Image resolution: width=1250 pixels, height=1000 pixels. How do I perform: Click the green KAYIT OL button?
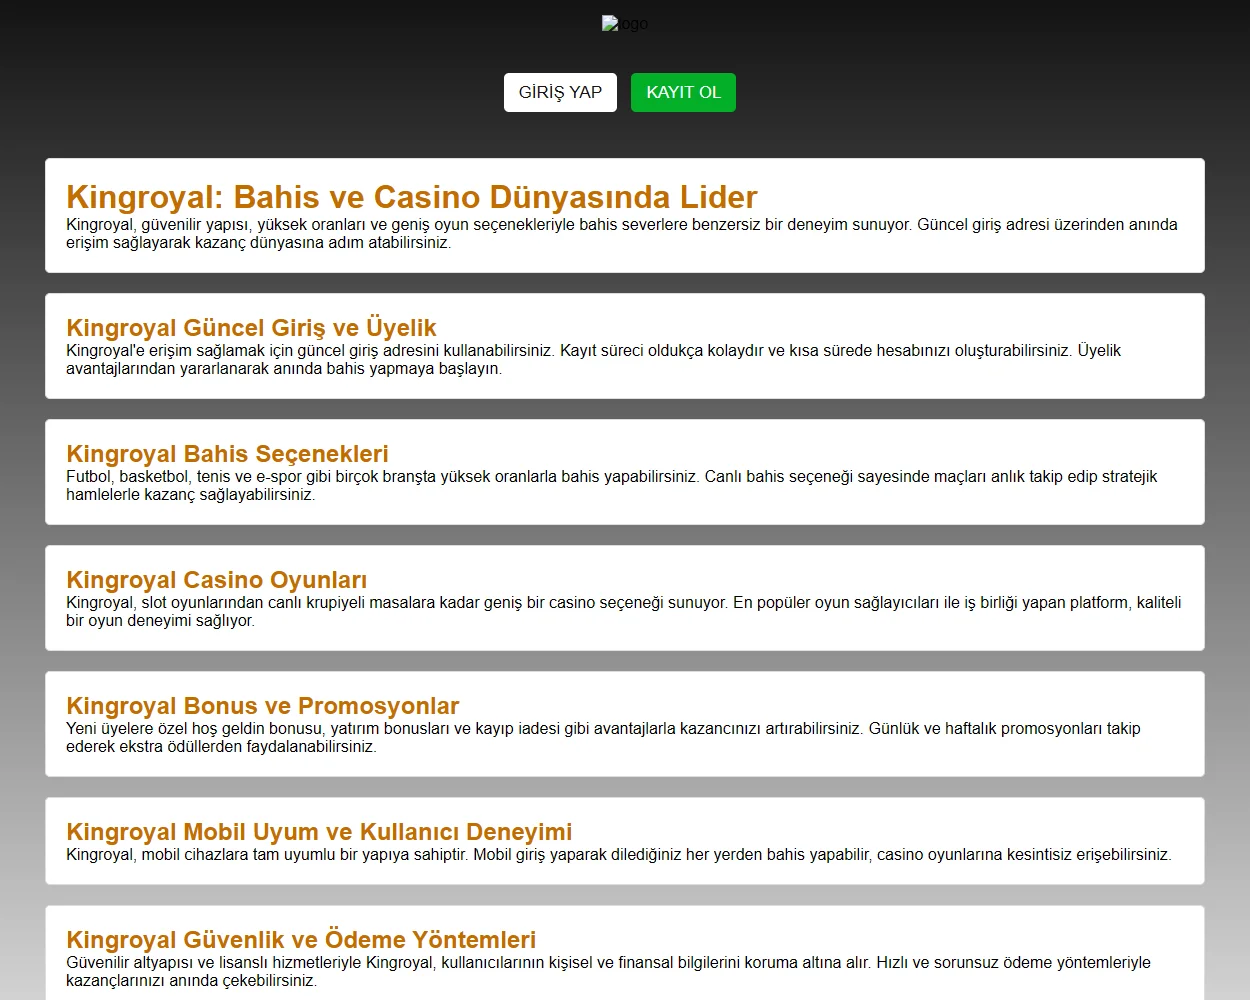tap(683, 92)
